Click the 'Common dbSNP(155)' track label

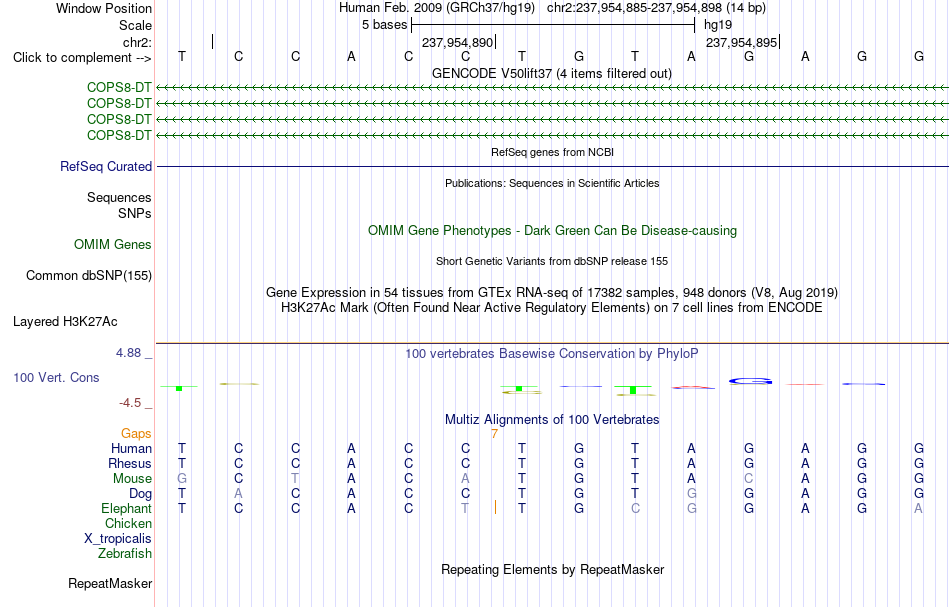(88, 276)
